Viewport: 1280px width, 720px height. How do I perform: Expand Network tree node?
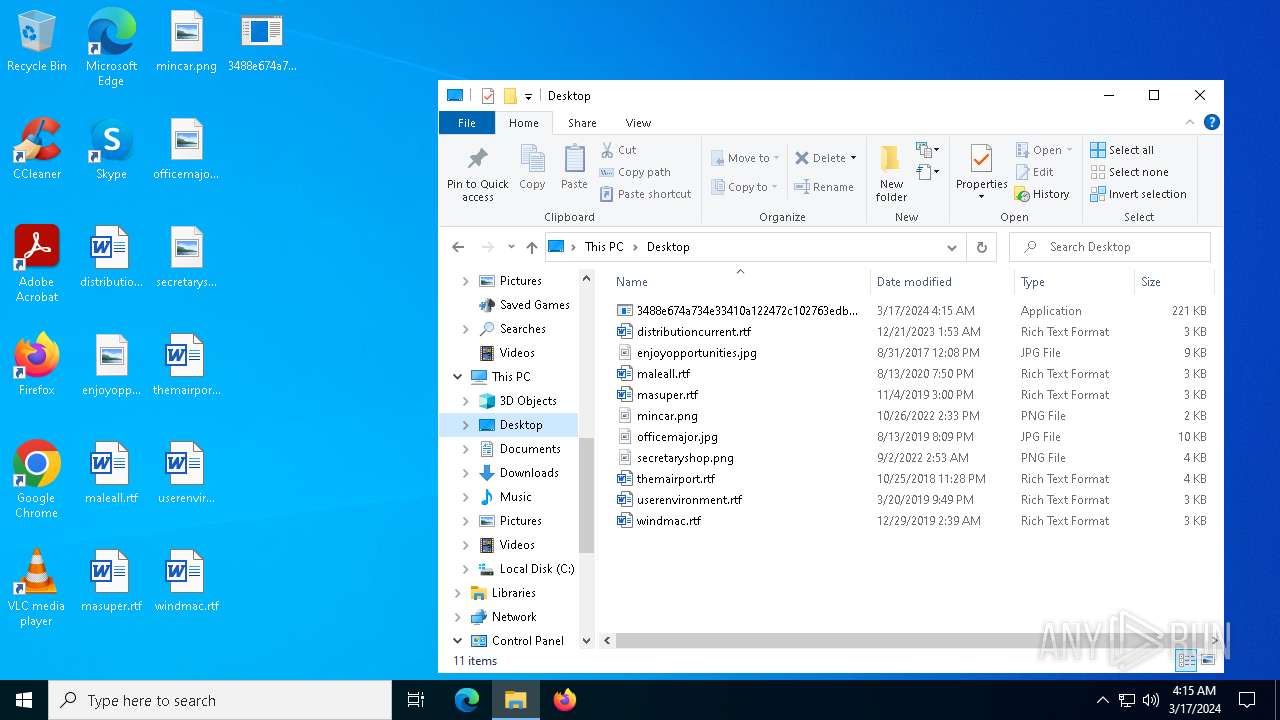point(458,617)
